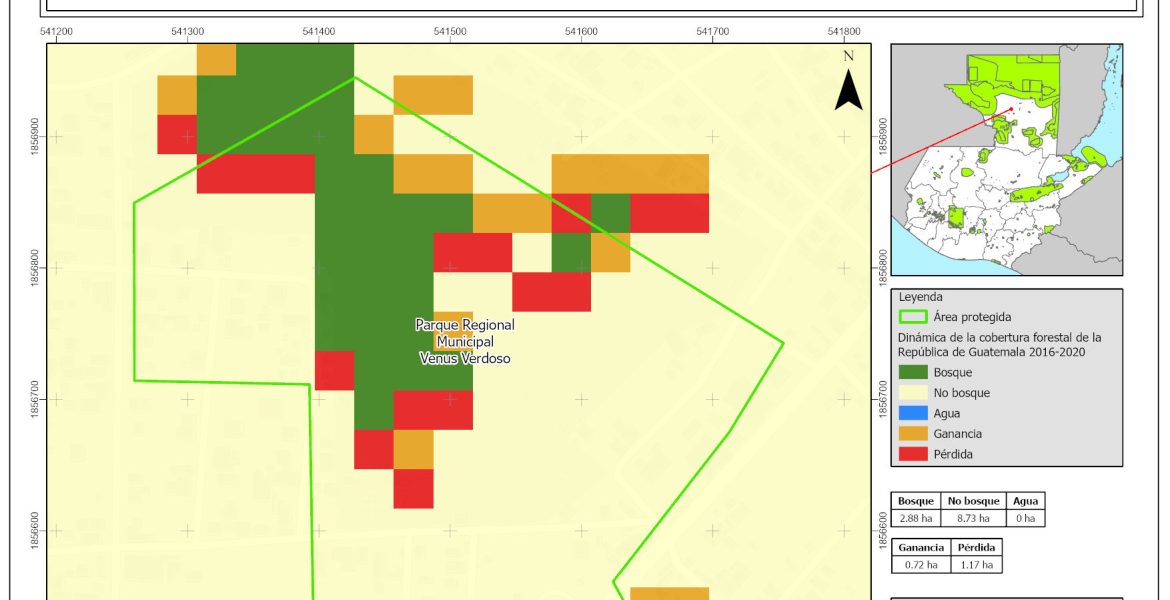Viewport: 1170px width, 600px height.
Task: Click the blue Agua legend swatch
Action: click(914, 413)
